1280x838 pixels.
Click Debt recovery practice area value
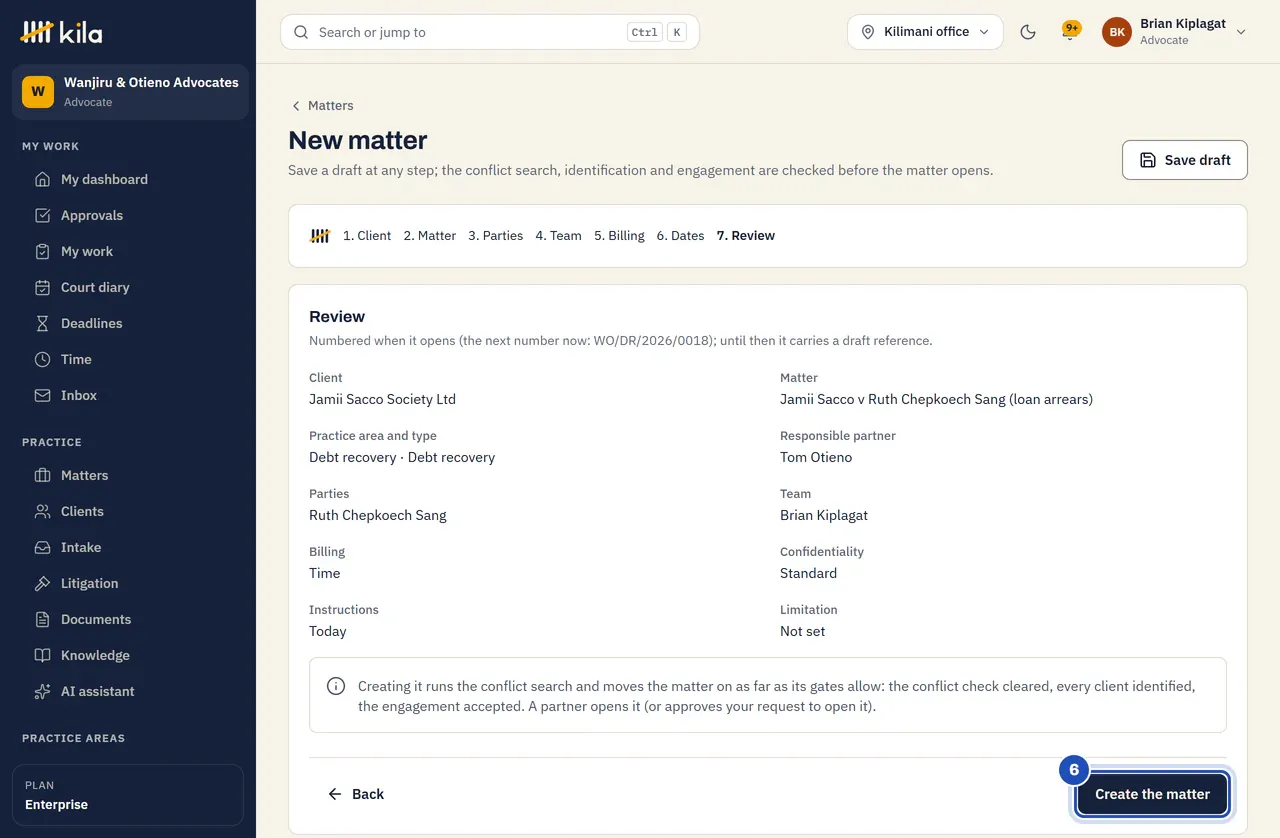402,457
